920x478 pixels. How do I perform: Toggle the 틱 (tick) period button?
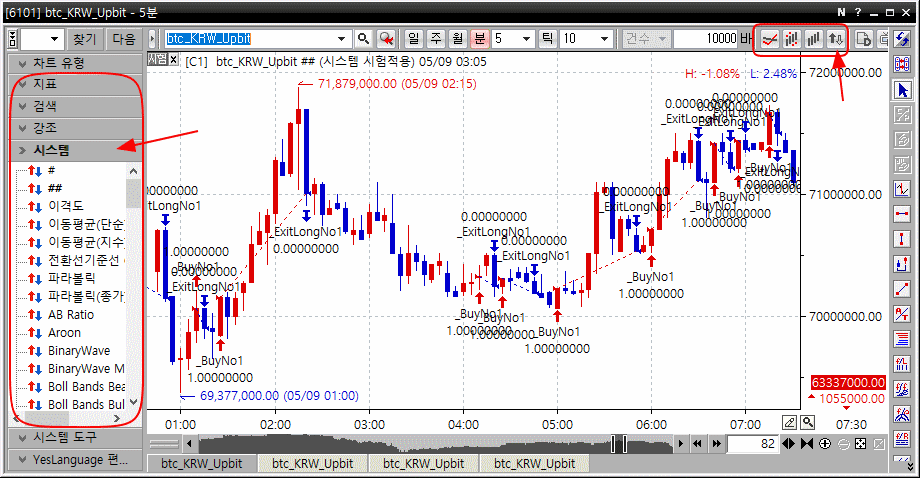[x=548, y=39]
